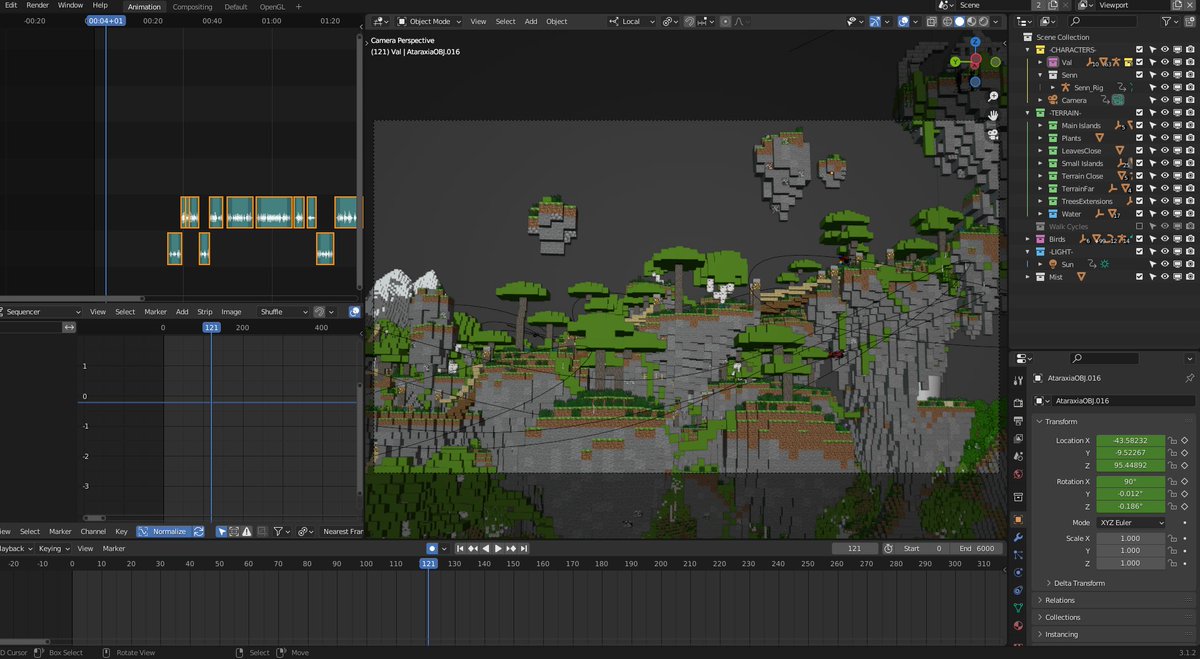Open sequencer Strip menu
The image size is (1200, 659).
204,312
